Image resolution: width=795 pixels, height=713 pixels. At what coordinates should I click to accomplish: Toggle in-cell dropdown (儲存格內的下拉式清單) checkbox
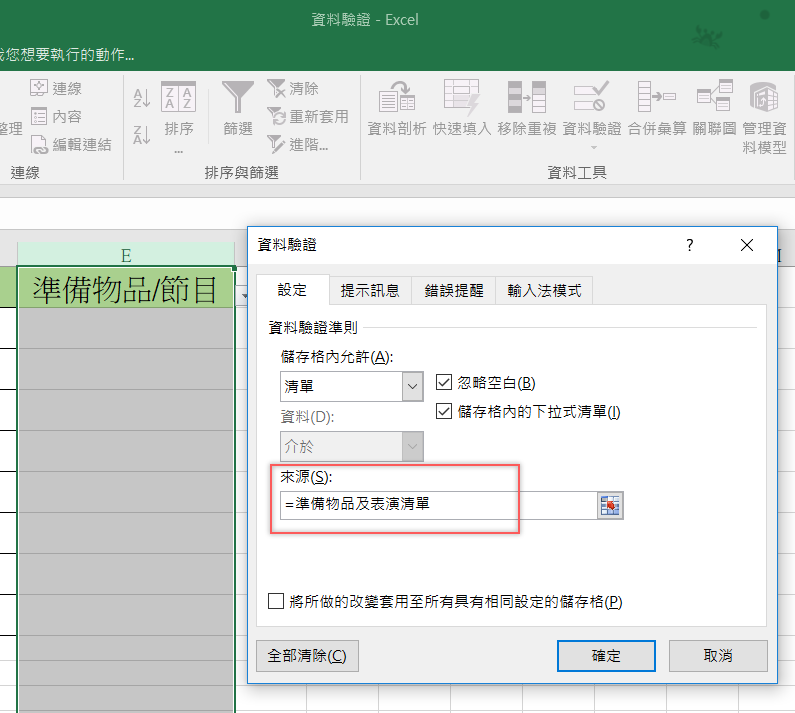[x=445, y=411]
